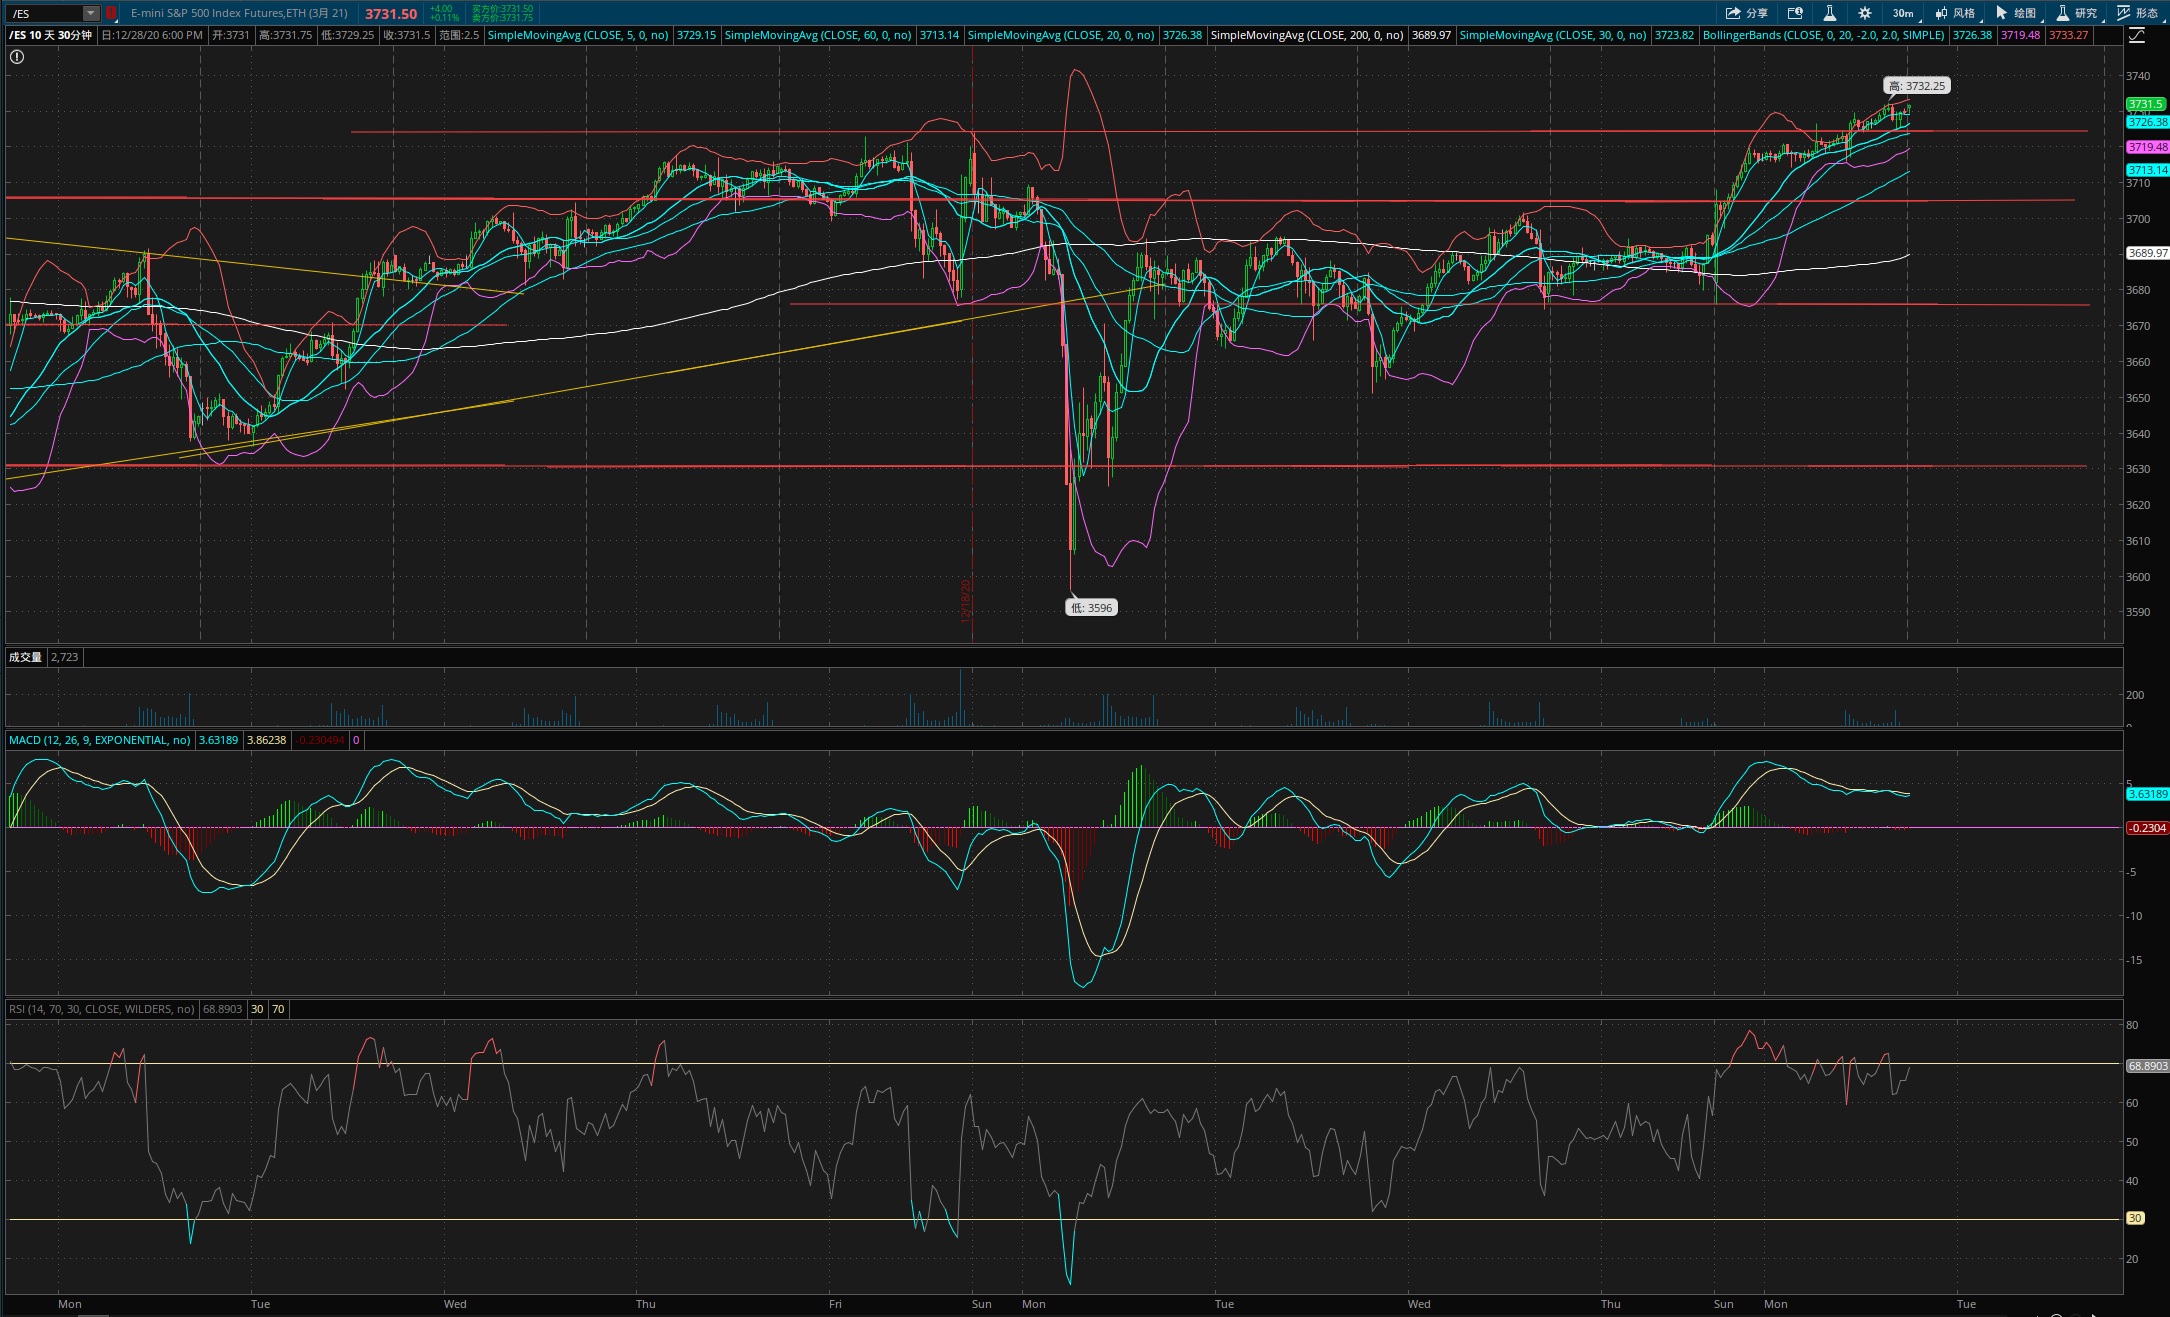Click the E-mini S&P 500 Index Futures title
Viewport: 2170px width, 1317px height.
[x=239, y=13]
